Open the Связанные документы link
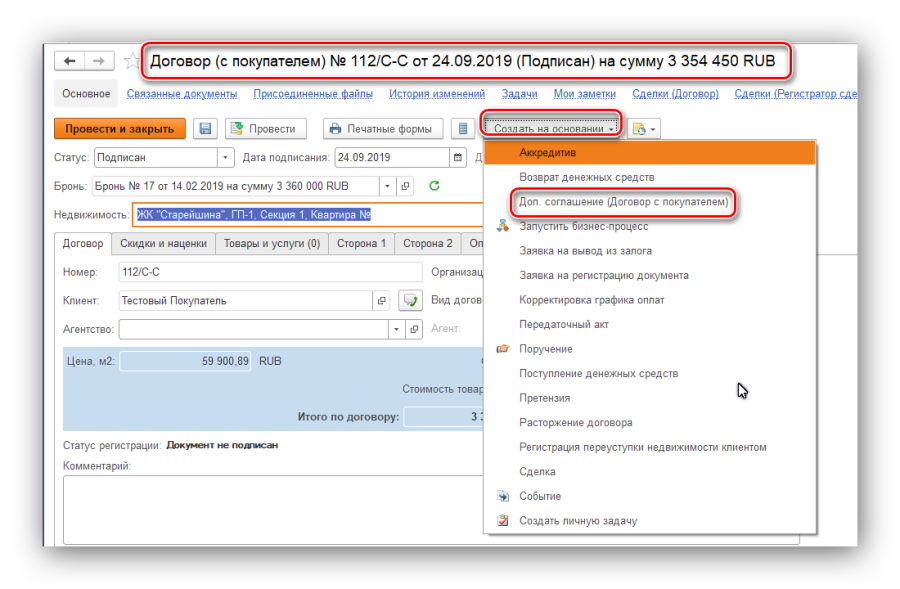900x589 pixels. [x=182, y=94]
